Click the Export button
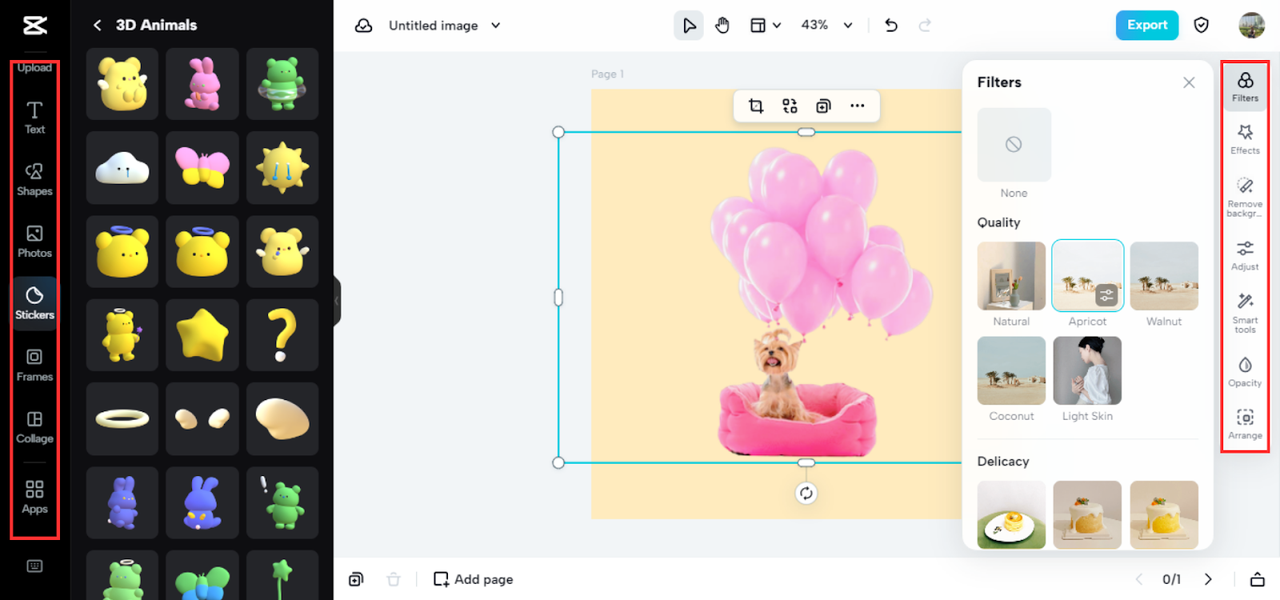 click(1147, 25)
